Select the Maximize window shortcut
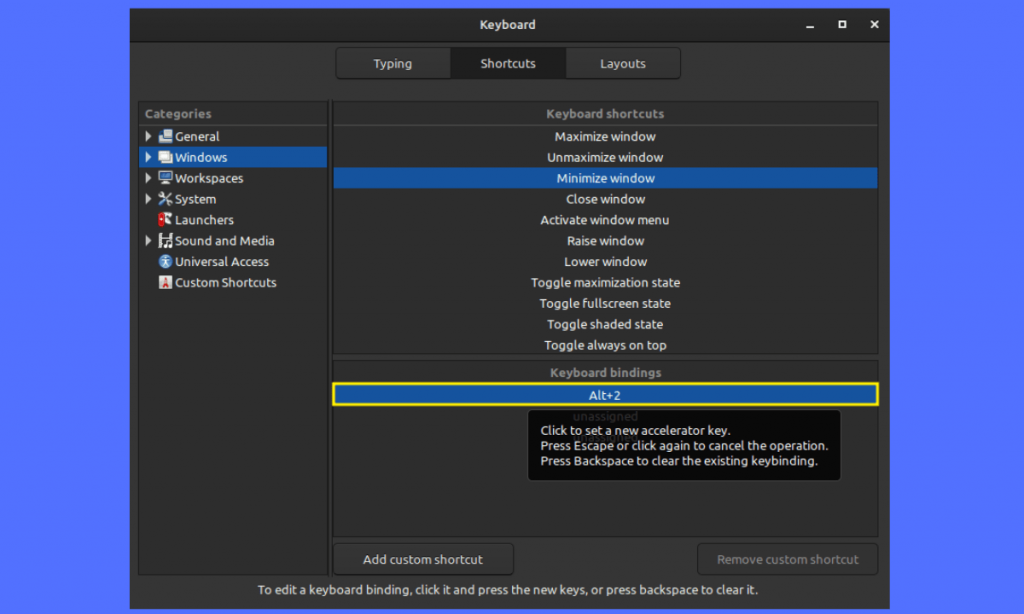Viewport: 1024px width, 614px height. click(605, 136)
